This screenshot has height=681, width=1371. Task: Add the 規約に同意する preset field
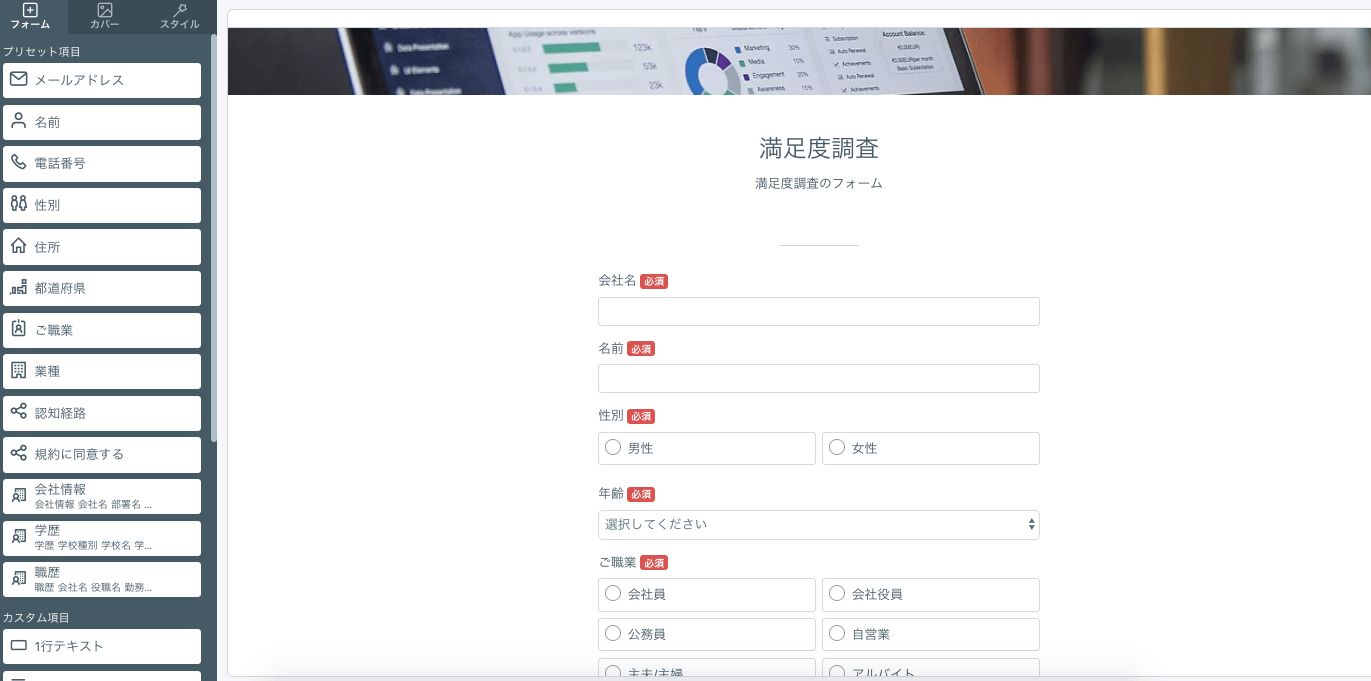point(100,454)
